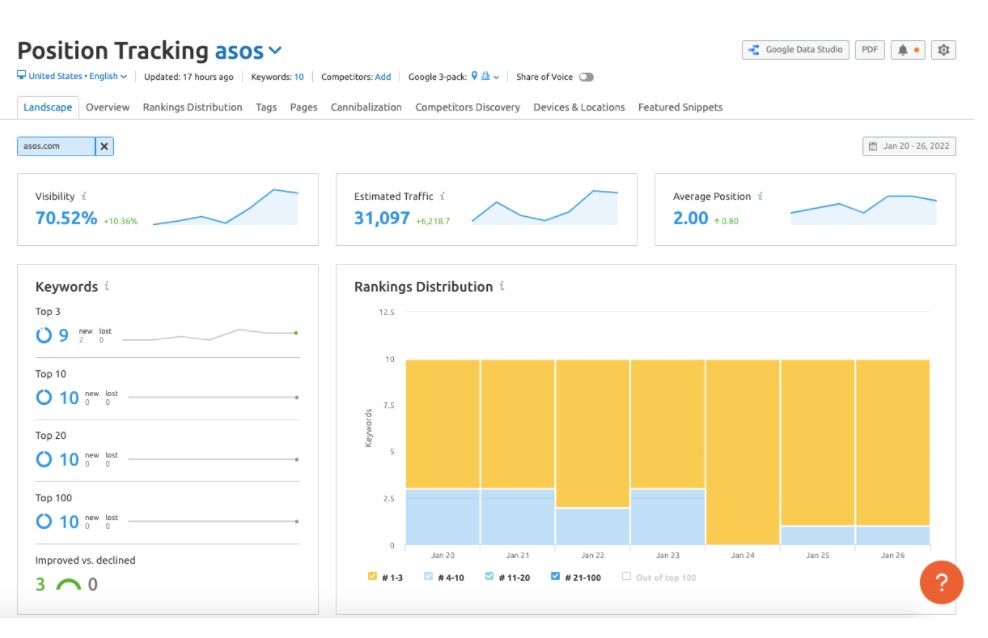988x638 pixels.
Task: Enable the Share of Voice toggle
Action: tap(586, 76)
